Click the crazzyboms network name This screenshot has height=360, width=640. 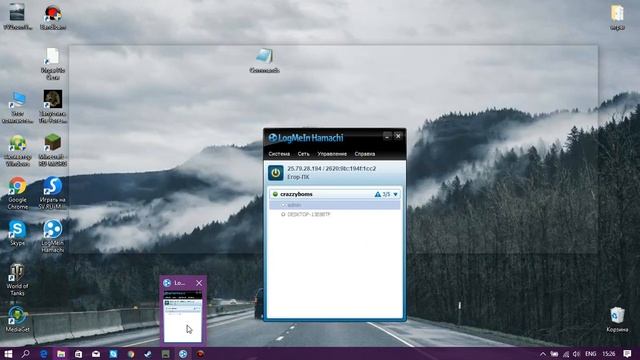click(x=296, y=194)
